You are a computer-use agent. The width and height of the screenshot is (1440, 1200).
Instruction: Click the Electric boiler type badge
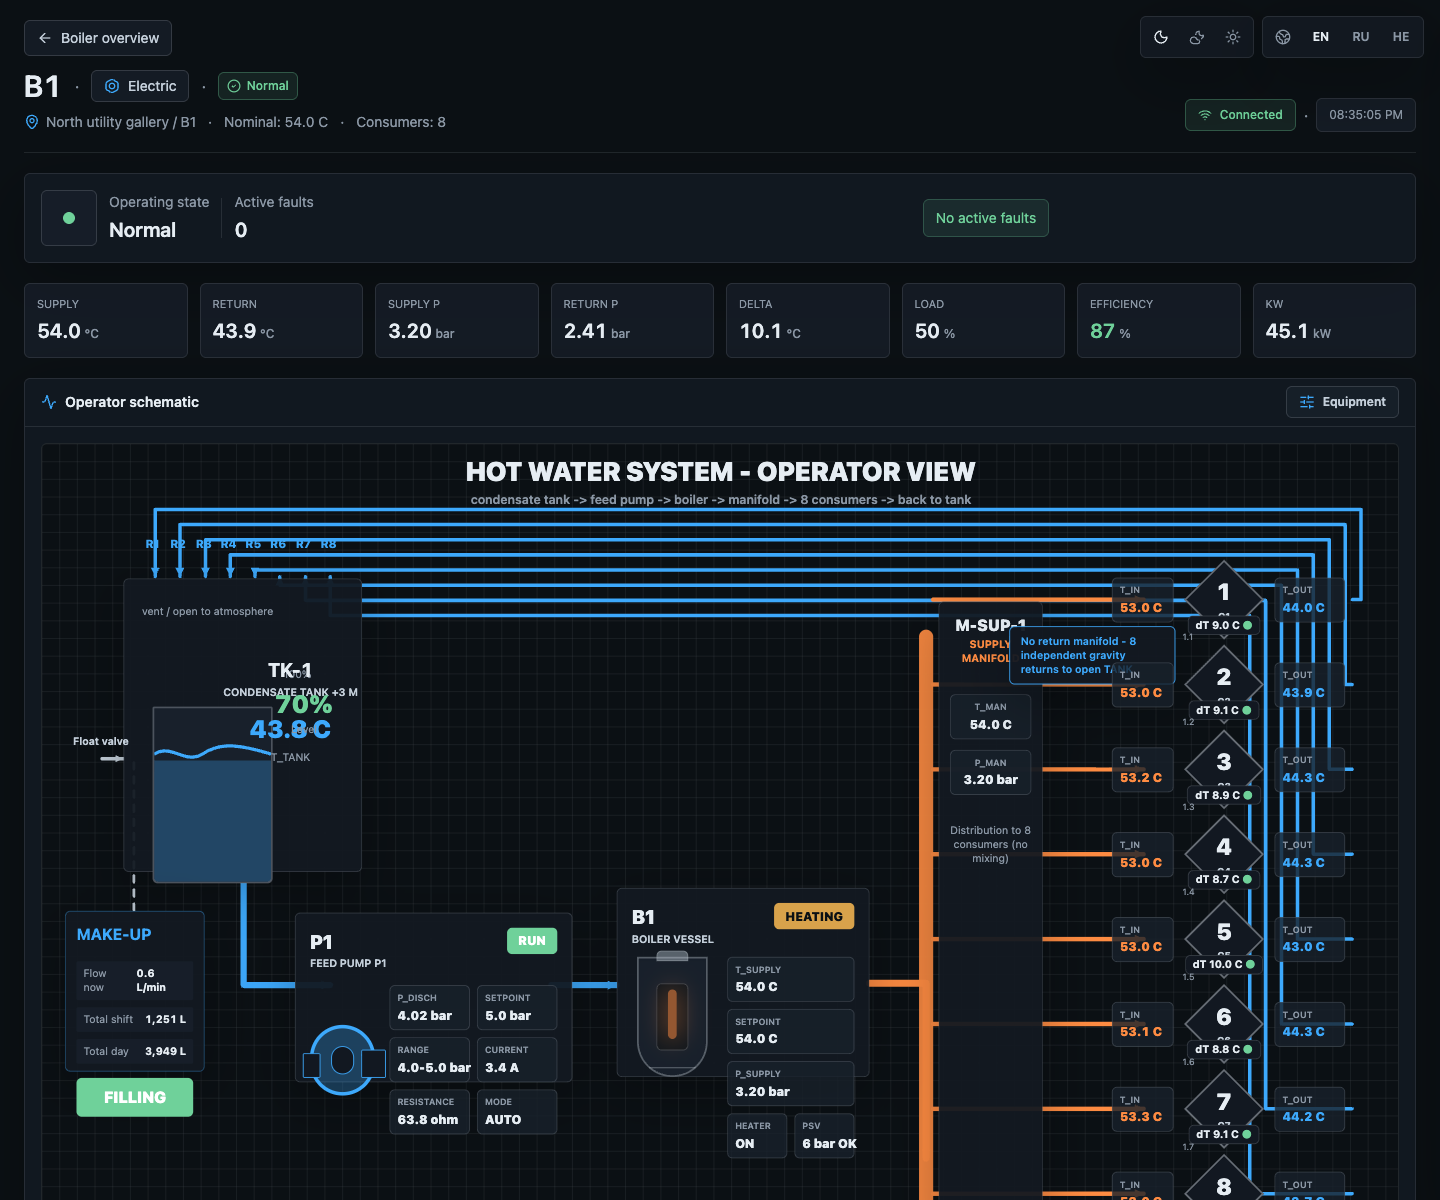[x=141, y=86]
